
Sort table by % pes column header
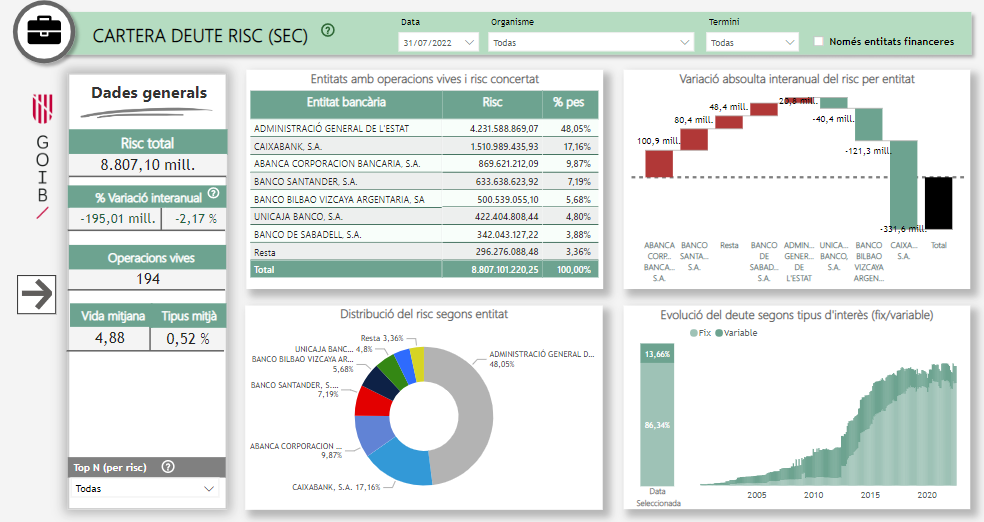pyautogui.click(x=569, y=102)
